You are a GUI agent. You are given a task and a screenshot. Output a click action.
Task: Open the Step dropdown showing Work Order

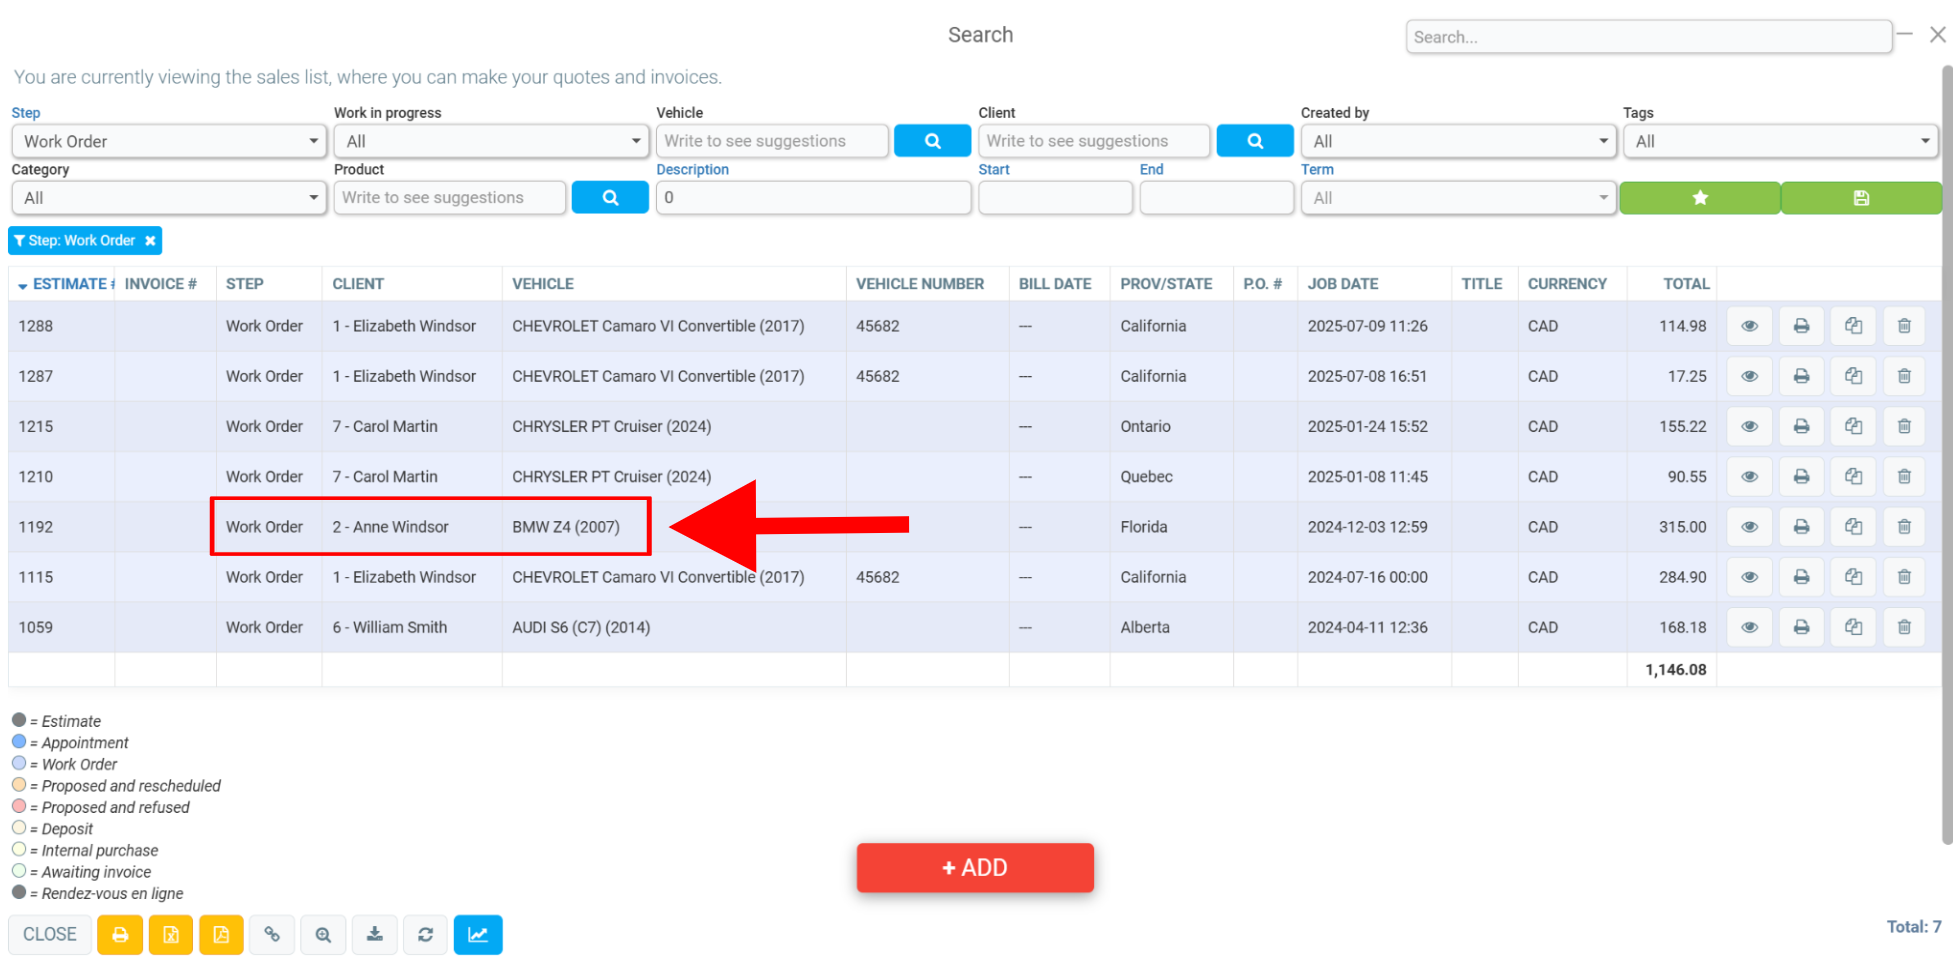click(x=169, y=141)
